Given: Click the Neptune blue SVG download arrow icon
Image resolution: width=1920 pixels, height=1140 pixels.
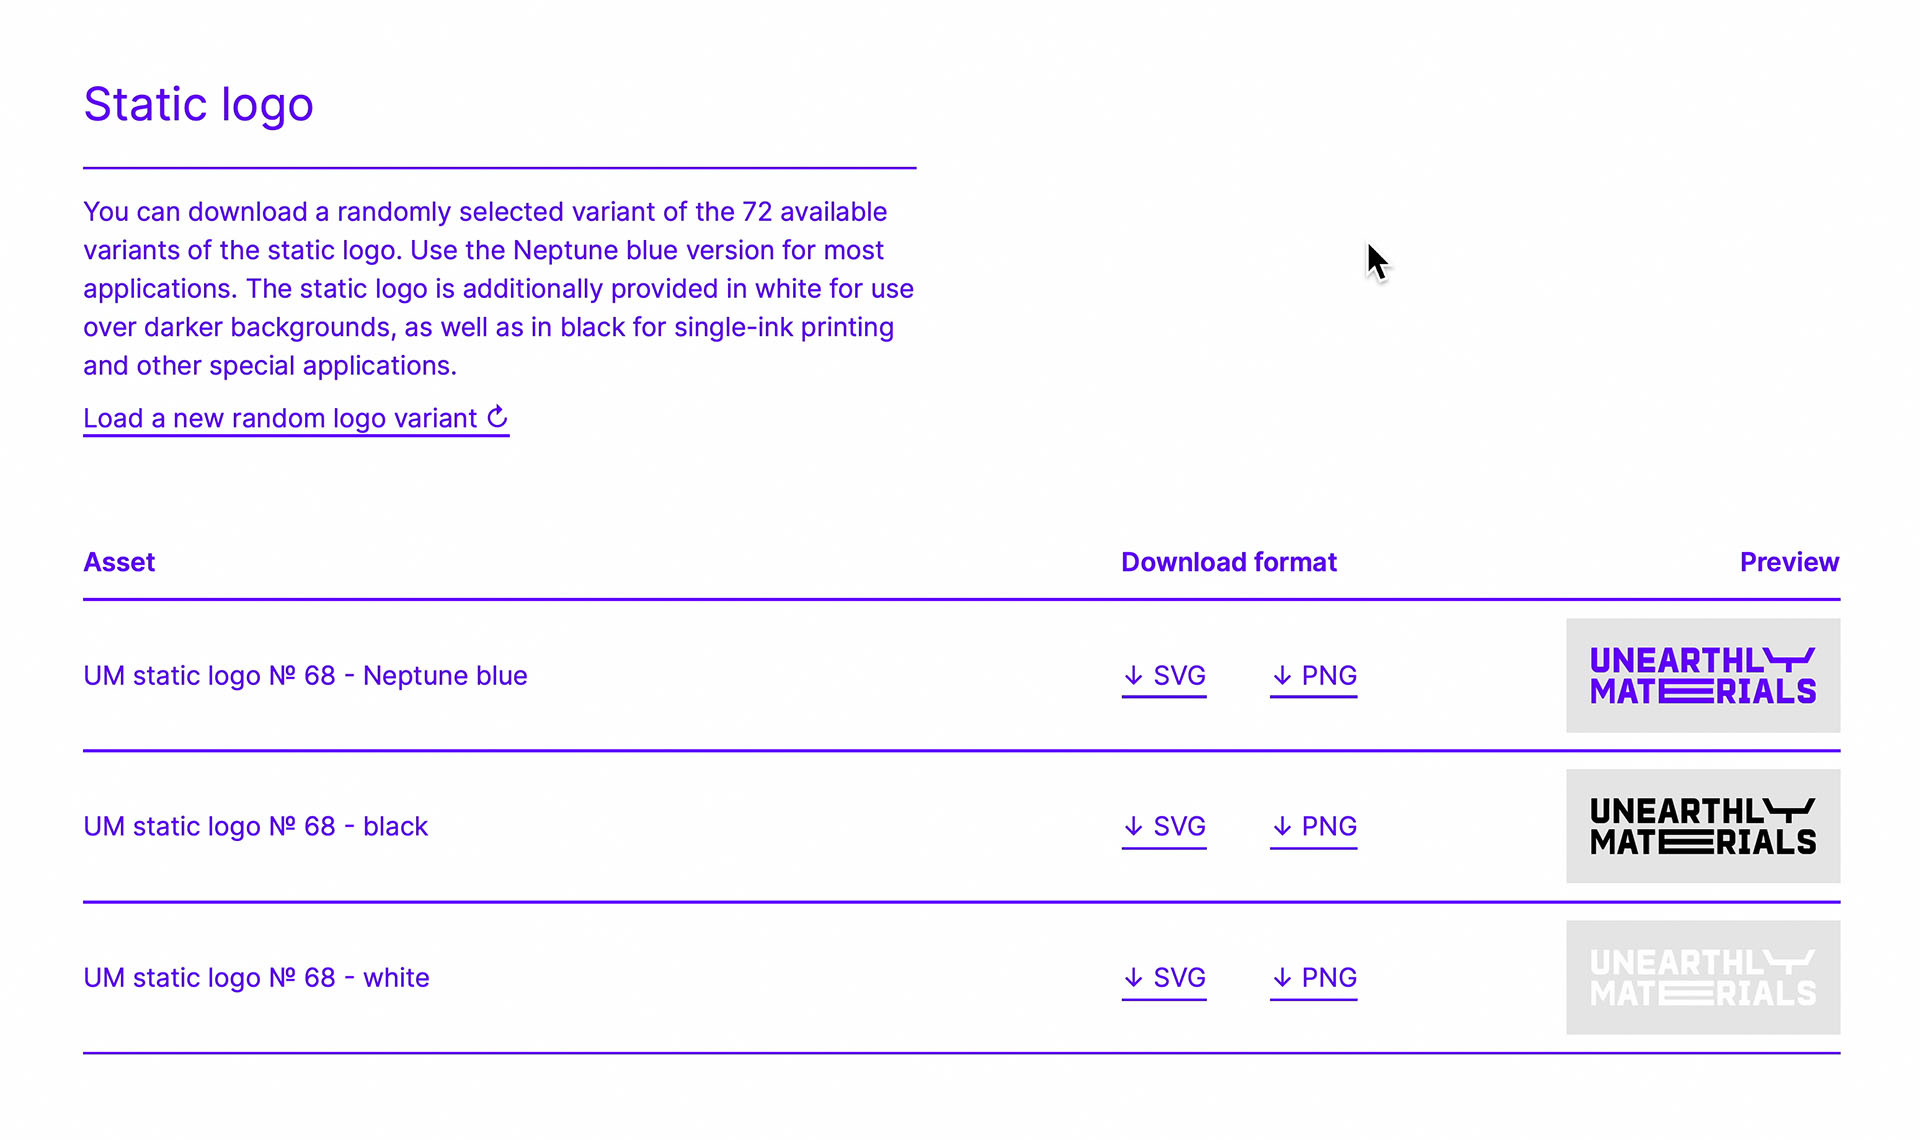Looking at the screenshot, I should tap(1133, 676).
